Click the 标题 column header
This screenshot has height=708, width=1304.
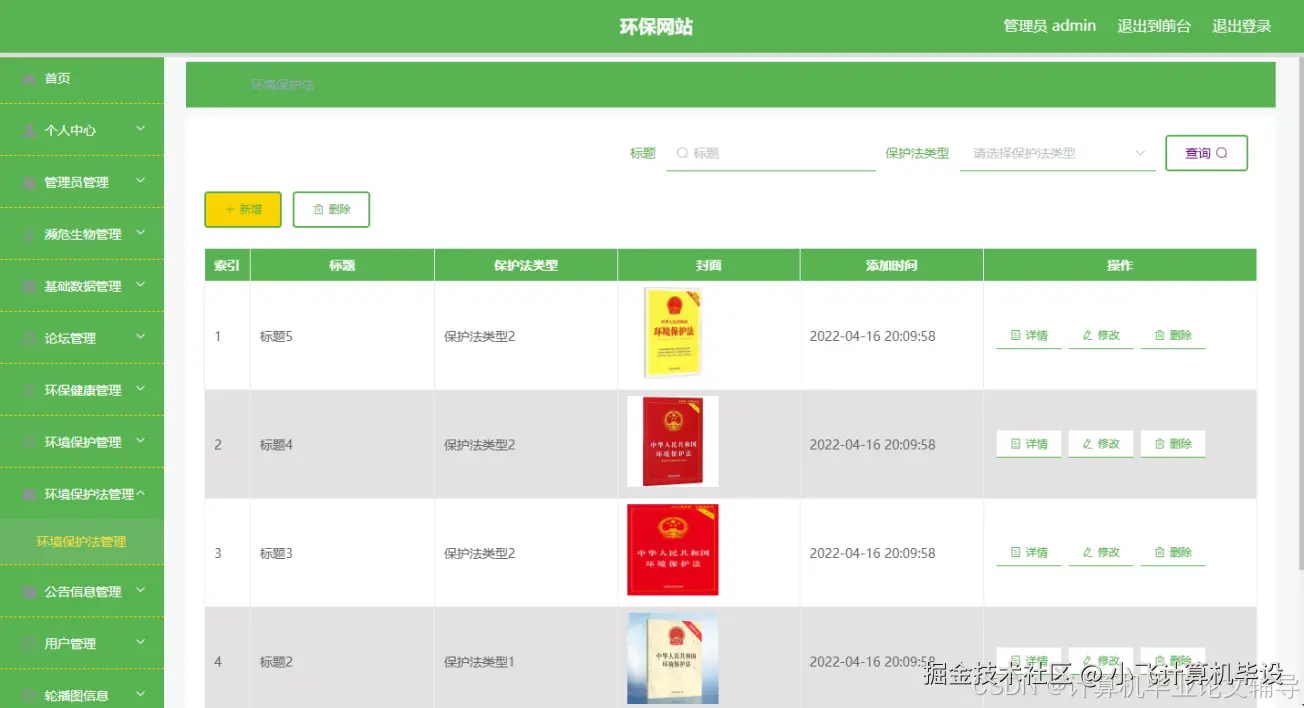[x=342, y=265]
